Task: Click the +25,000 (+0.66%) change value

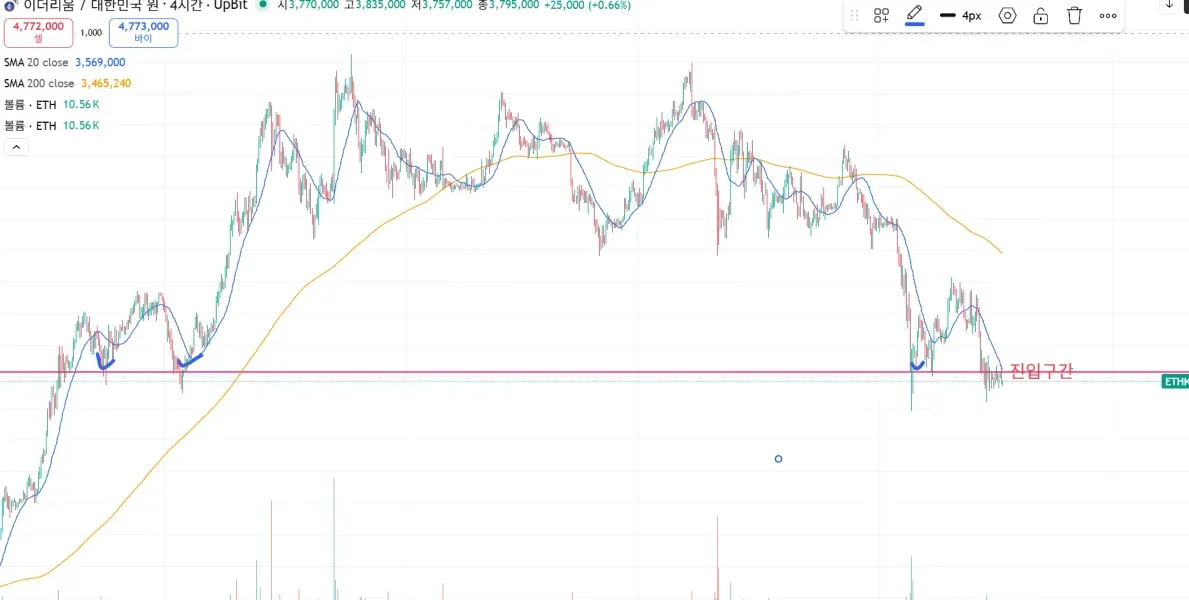Action: (587, 5)
